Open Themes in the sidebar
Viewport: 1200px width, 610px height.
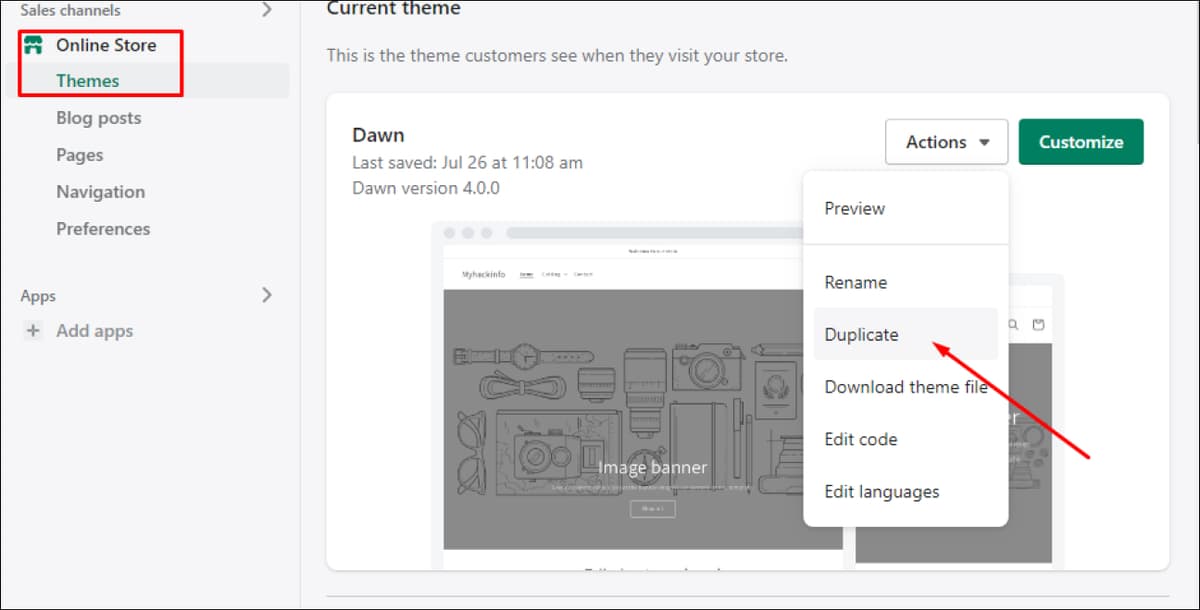(x=88, y=81)
